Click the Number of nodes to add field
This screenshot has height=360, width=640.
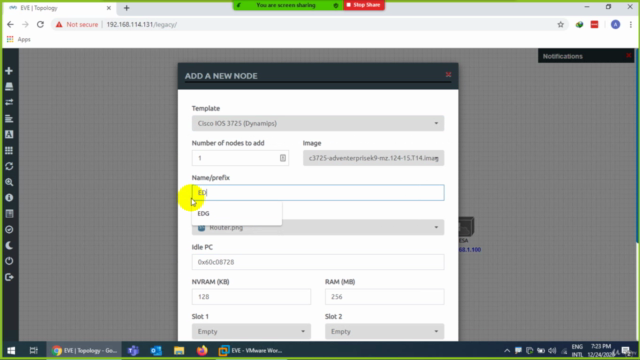pos(240,158)
